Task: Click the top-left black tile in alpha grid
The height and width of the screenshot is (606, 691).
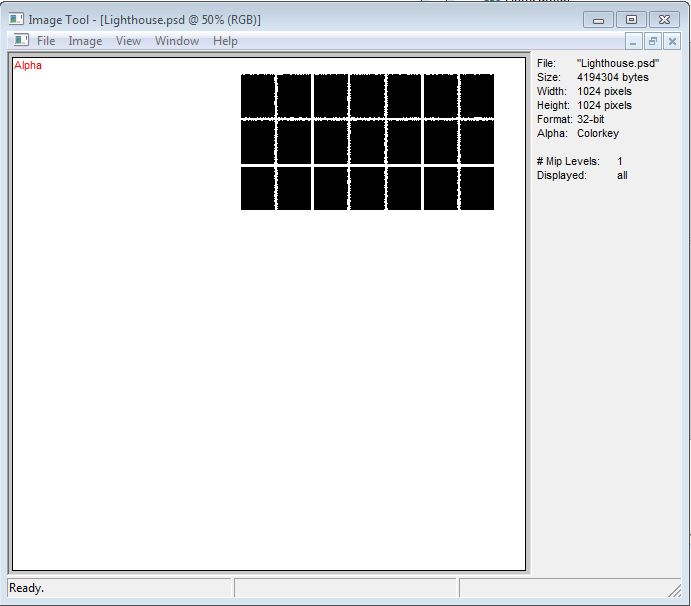Action: [258, 96]
